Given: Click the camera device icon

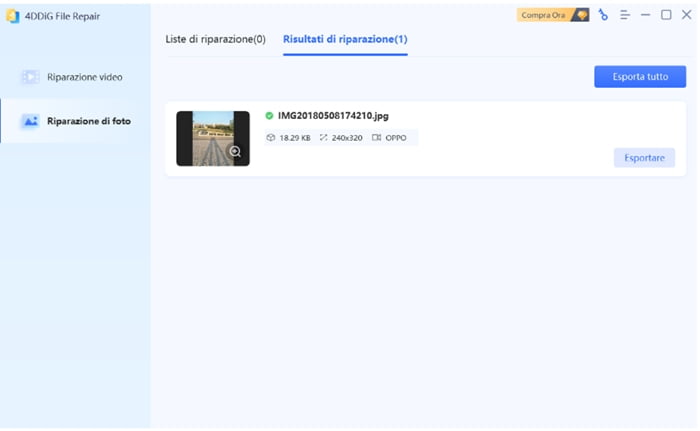Looking at the screenshot, I should pos(376,138).
